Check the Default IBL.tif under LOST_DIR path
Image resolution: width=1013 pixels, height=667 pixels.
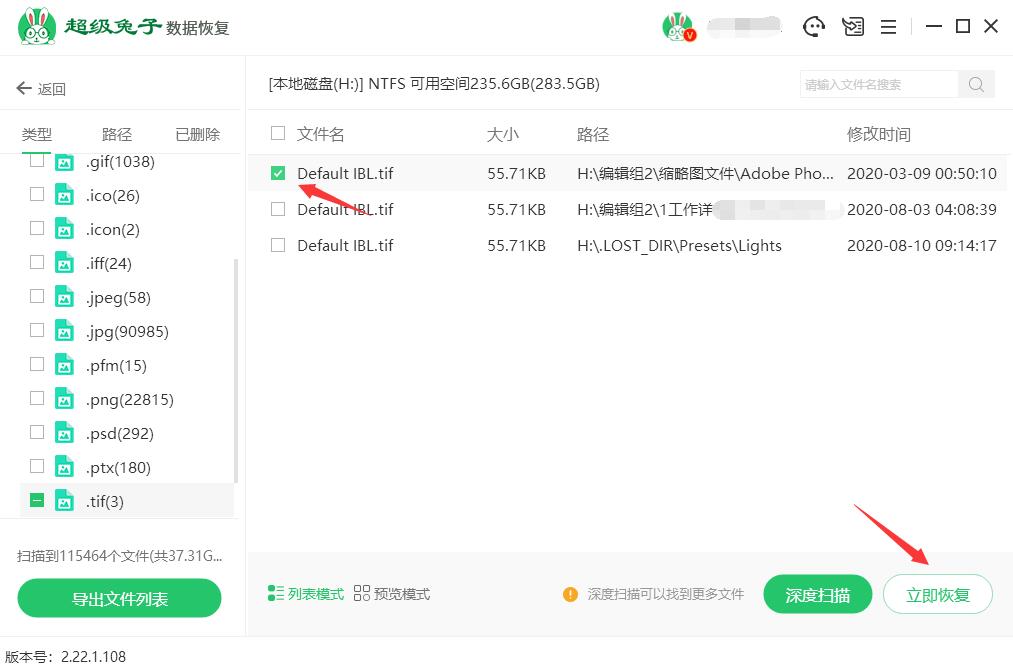[x=277, y=245]
